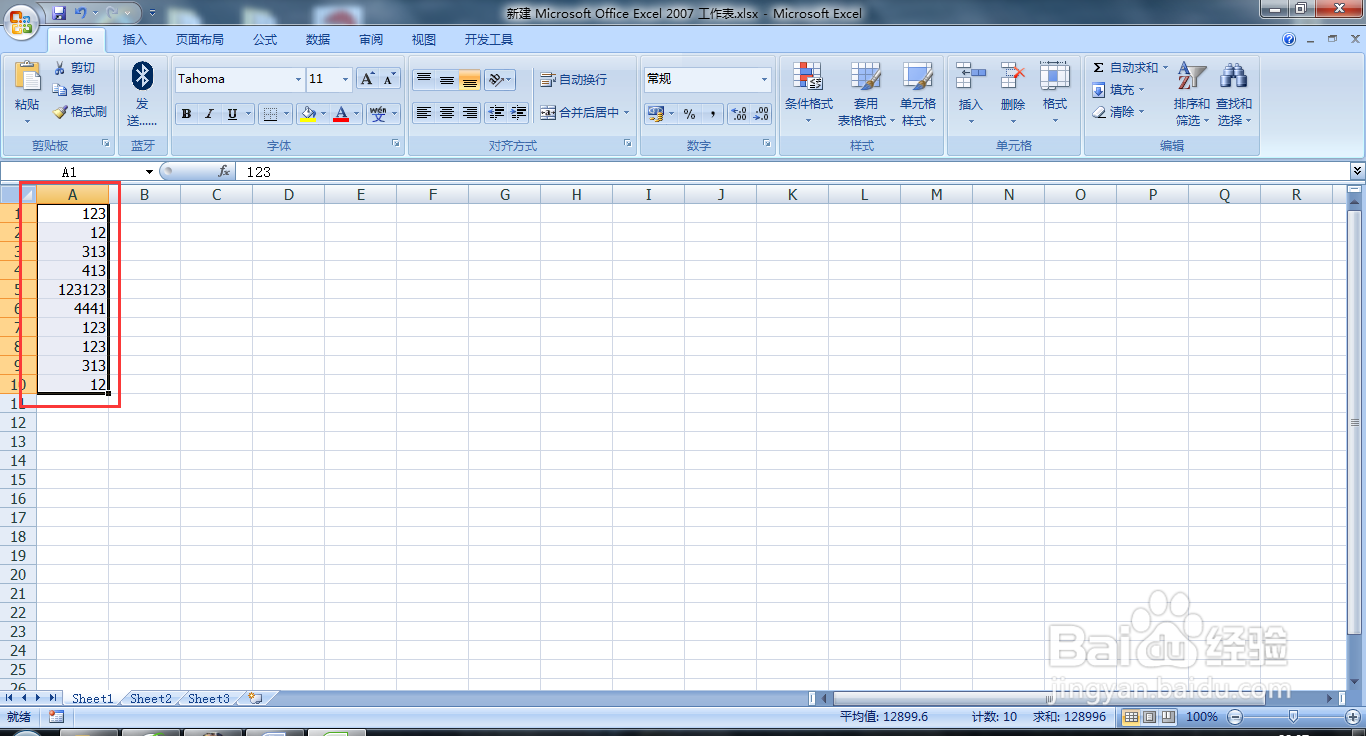Toggle italic formatting
Viewport: 1366px width, 736px height.
[x=209, y=114]
